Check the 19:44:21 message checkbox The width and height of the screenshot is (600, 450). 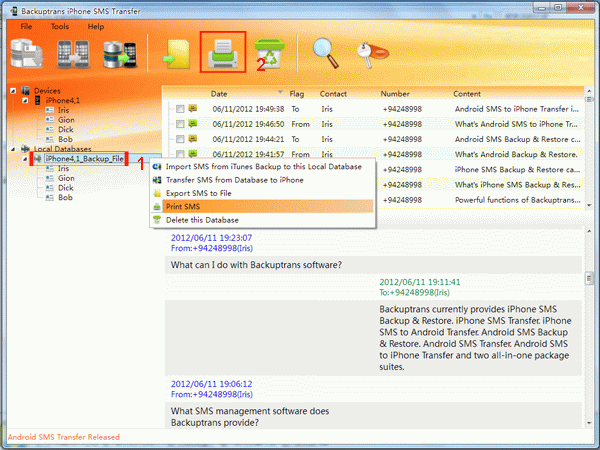coord(180,139)
